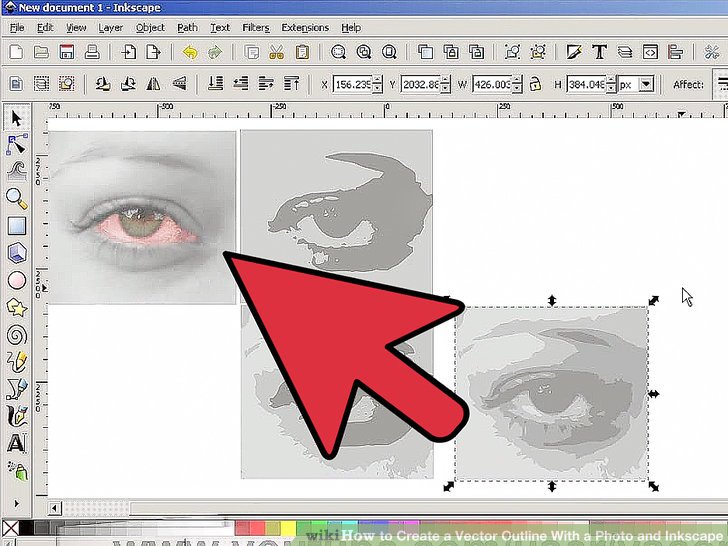Rotate selection 90 degrees counter-clockwise
Viewport: 728px width, 546px height.
(103, 84)
